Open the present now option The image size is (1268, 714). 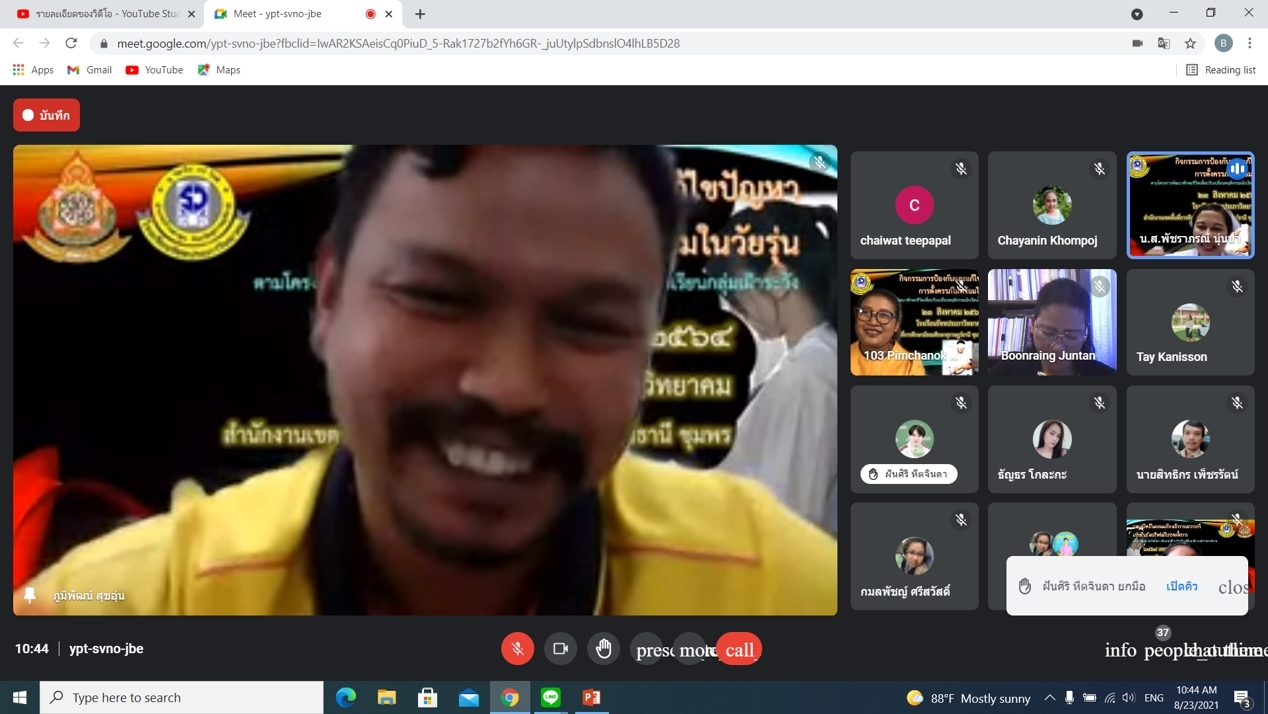(648, 650)
